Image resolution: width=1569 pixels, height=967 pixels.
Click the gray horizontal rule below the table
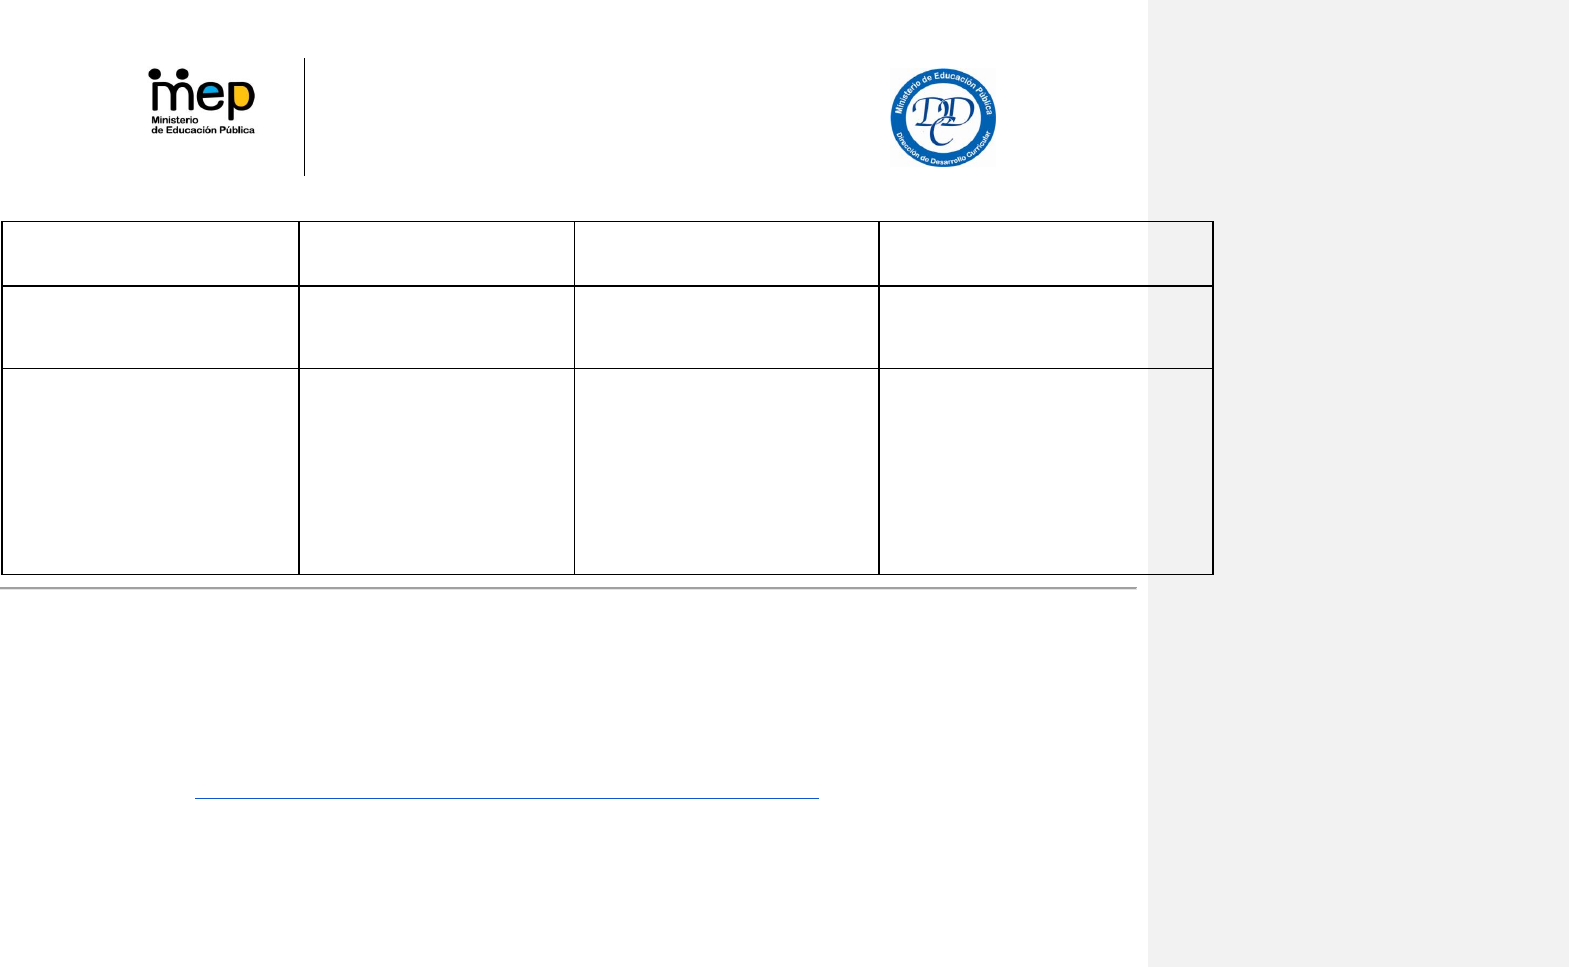[568, 589]
